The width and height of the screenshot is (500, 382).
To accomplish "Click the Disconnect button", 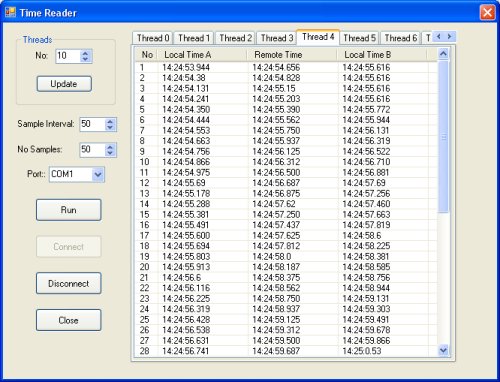I will [x=68, y=283].
